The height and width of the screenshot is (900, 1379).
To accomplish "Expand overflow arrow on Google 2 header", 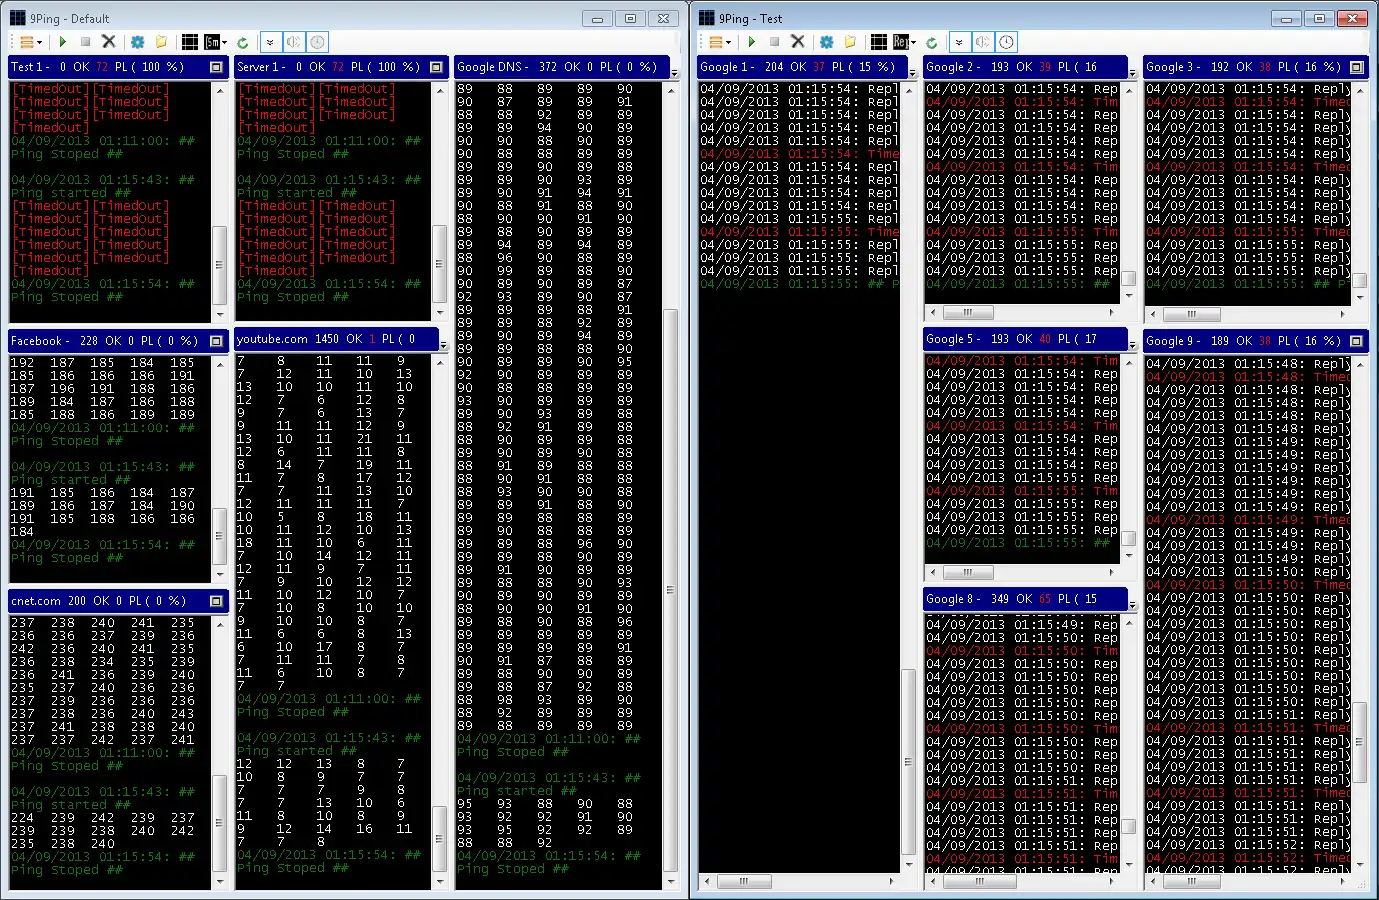I will click(1132, 73).
